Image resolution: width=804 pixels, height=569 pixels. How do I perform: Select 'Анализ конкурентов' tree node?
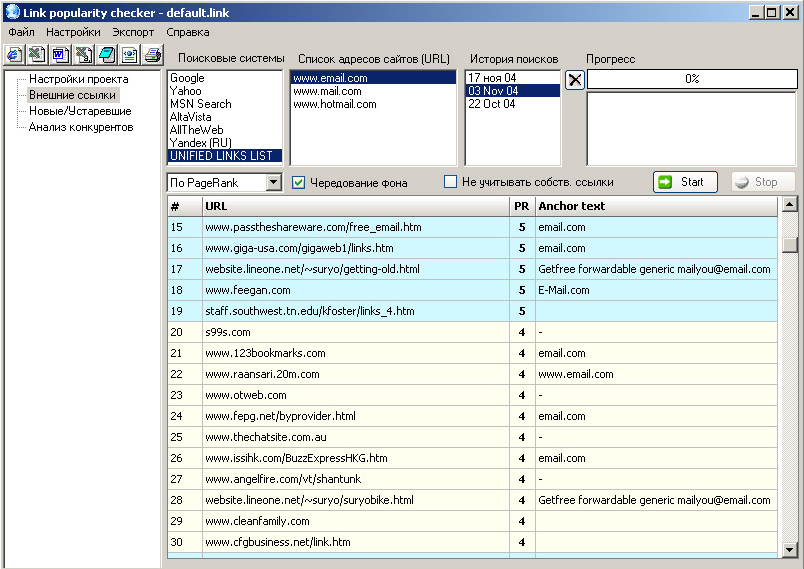[x=80, y=127]
